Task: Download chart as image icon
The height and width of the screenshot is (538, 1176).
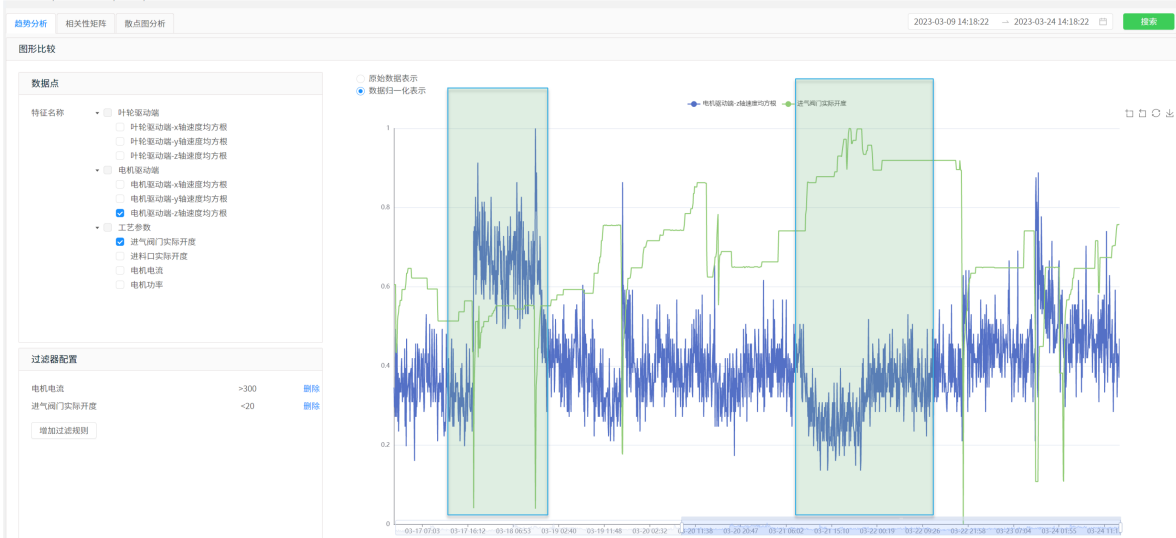Action: [x=1169, y=113]
